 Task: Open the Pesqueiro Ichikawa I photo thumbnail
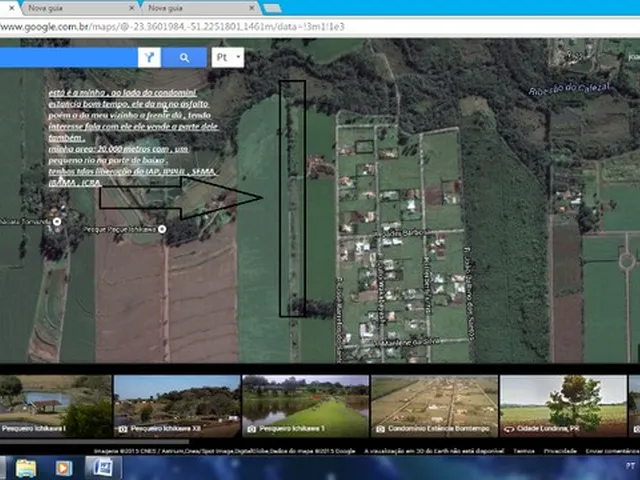[x=56, y=406]
